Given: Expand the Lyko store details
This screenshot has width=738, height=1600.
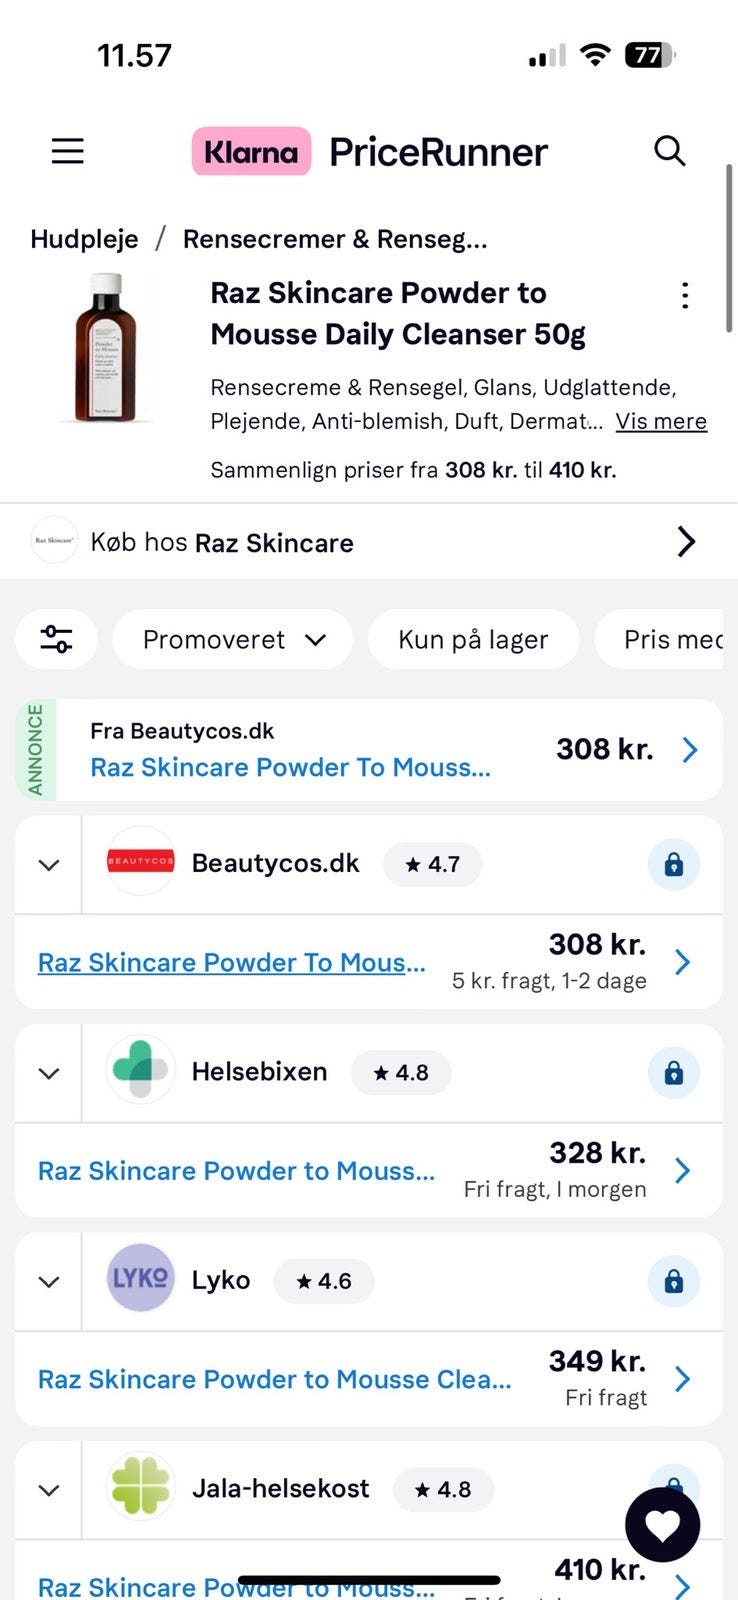Looking at the screenshot, I should tap(48, 1281).
